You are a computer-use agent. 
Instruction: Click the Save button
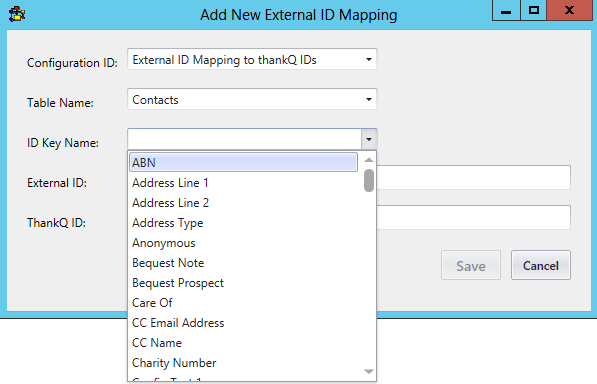[x=471, y=265]
